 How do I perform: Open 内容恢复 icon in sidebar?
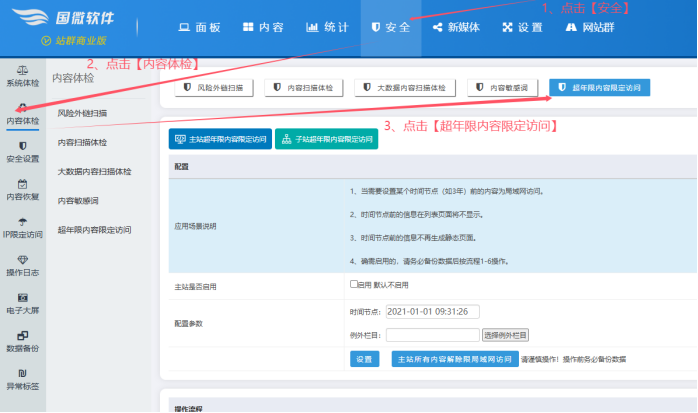22,184
